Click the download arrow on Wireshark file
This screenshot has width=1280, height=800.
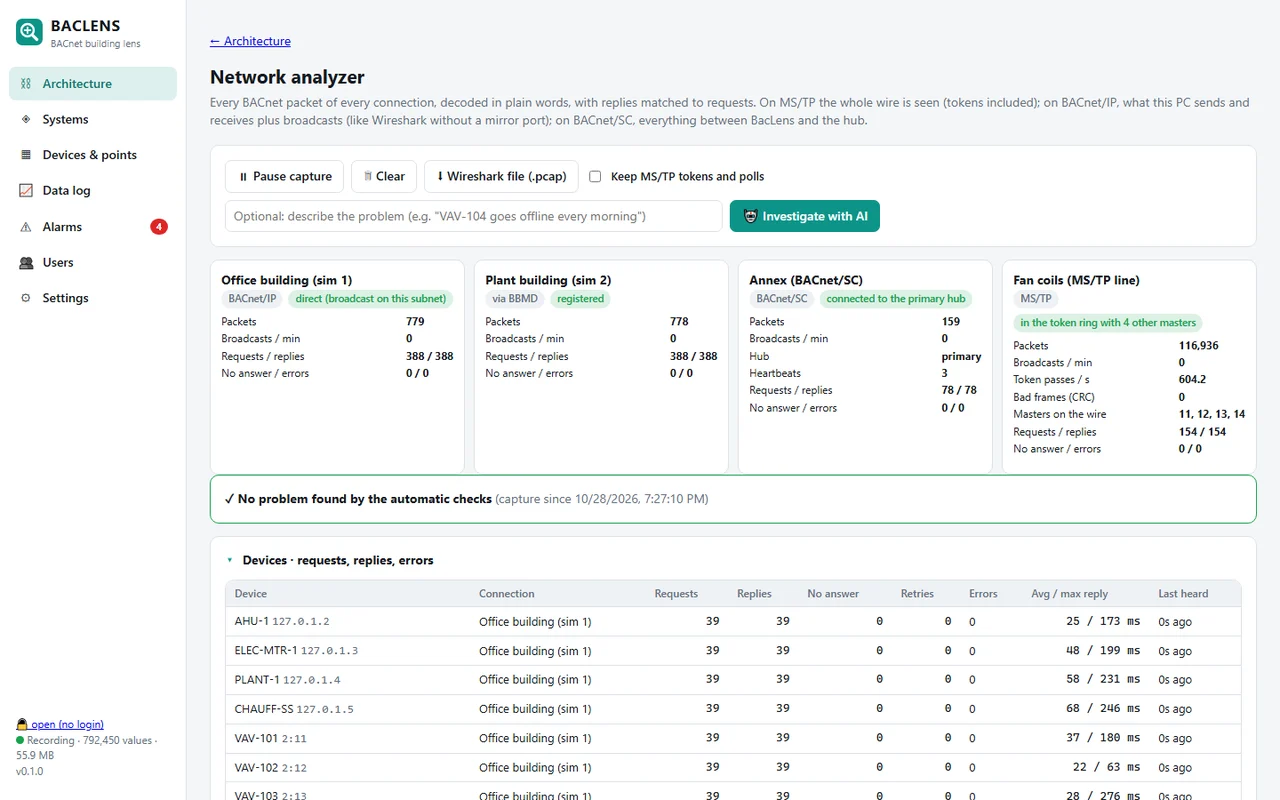(440, 176)
